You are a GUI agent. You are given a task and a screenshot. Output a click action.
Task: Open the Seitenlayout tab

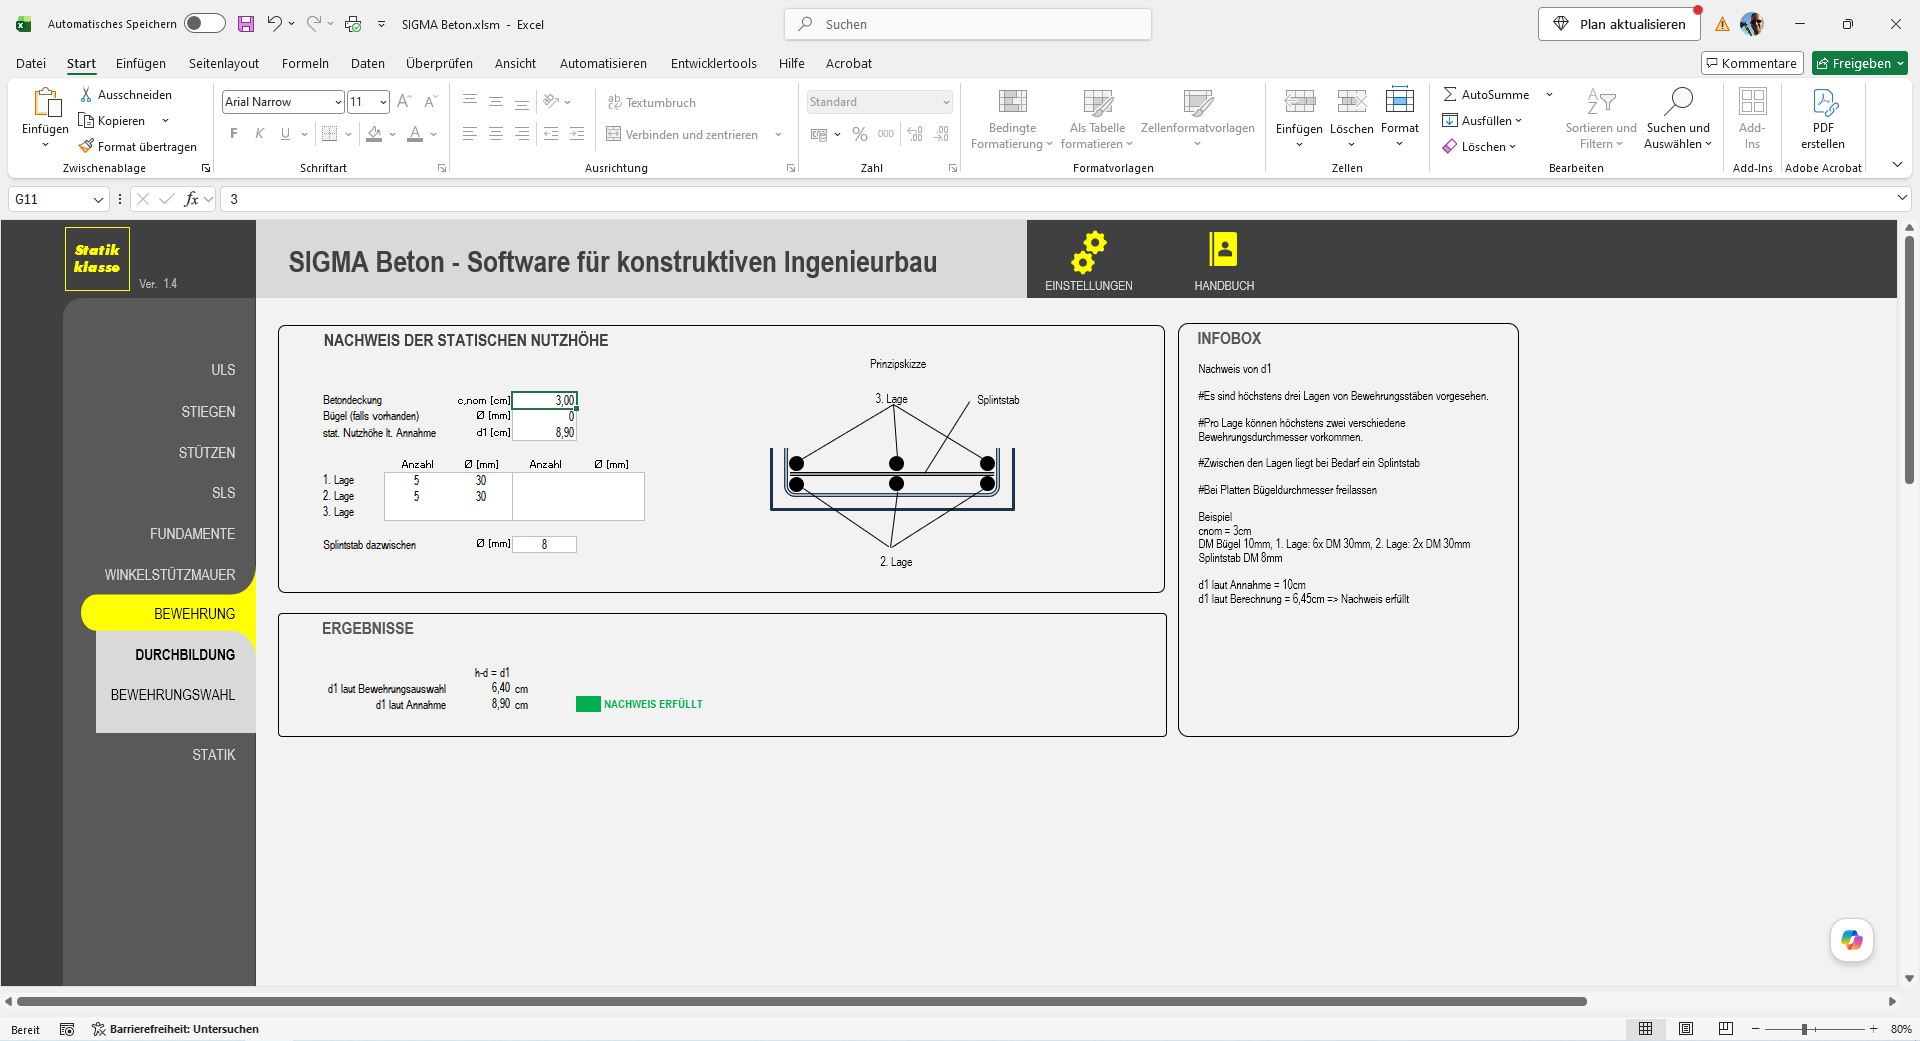[224, 63]
